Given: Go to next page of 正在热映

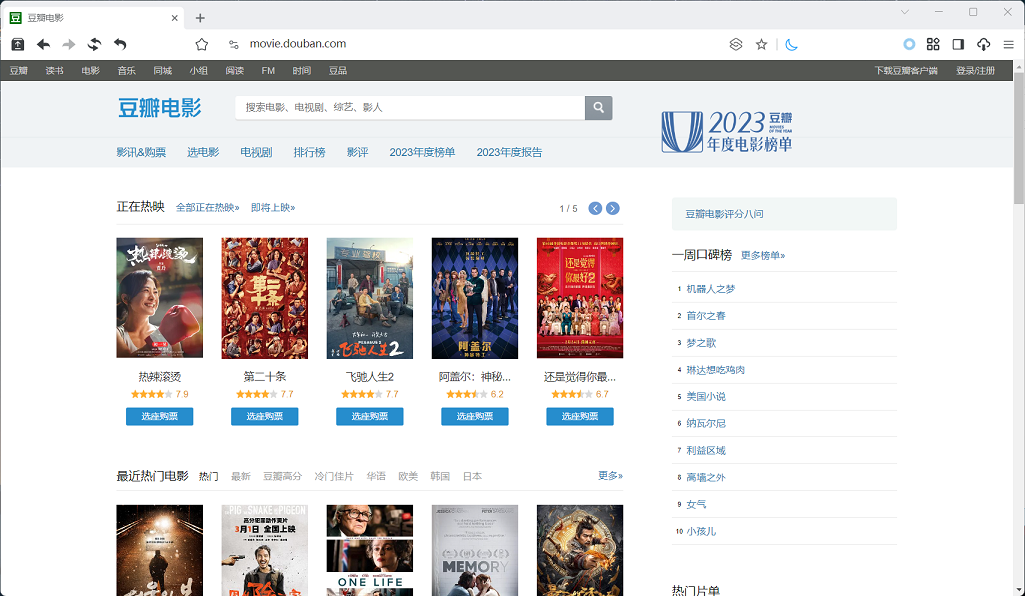Looking at the screenshot, I should [613, 208].
